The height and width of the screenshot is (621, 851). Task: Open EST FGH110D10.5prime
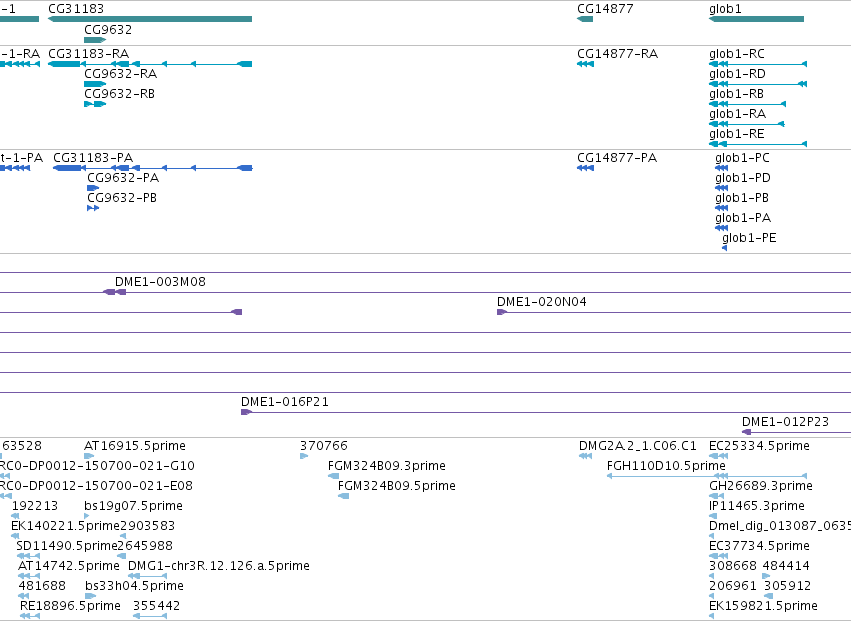[666, 466]
